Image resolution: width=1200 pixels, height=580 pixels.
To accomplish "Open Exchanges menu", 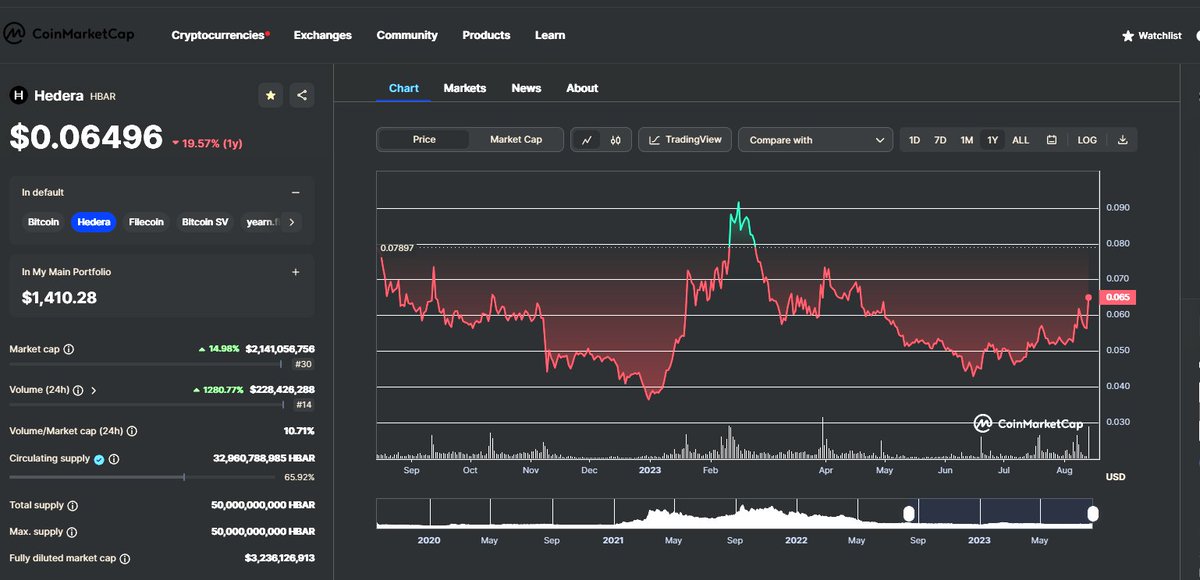I will pyautogui.click(x=323, y=35).
